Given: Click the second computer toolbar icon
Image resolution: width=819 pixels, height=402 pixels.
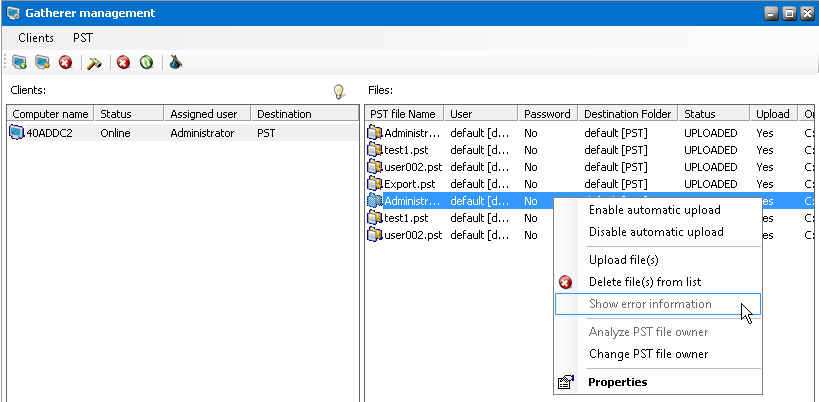Looking at the screenshot, I should 42,62.
